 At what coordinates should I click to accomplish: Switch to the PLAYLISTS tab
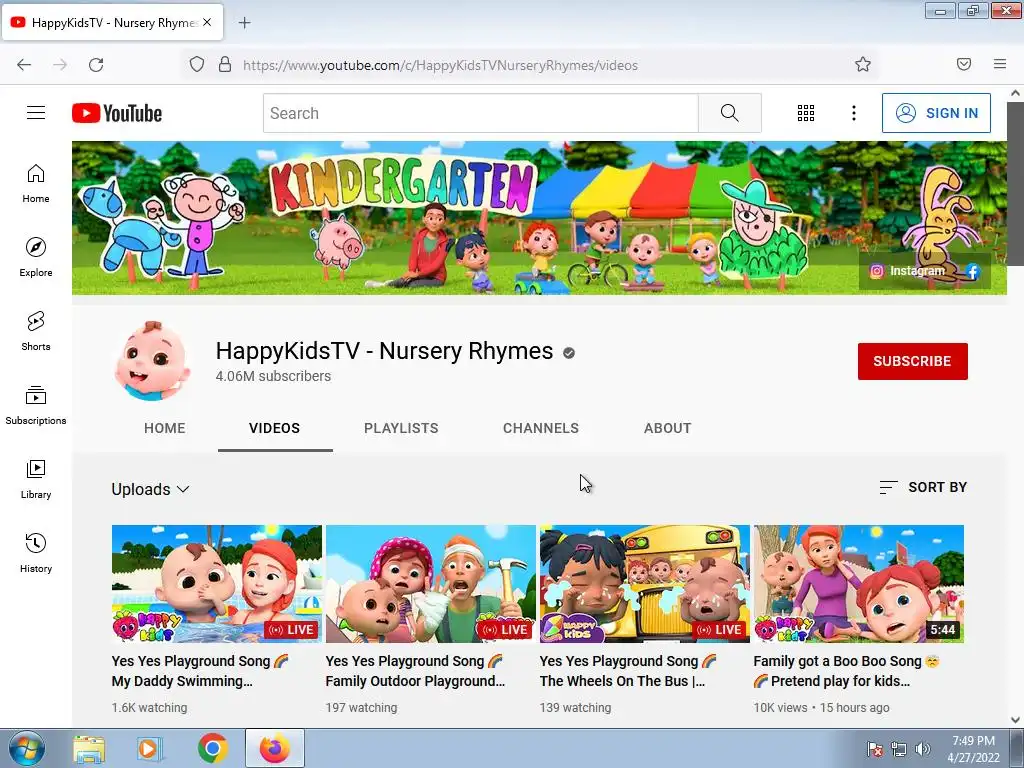click(x=401, y=428)
